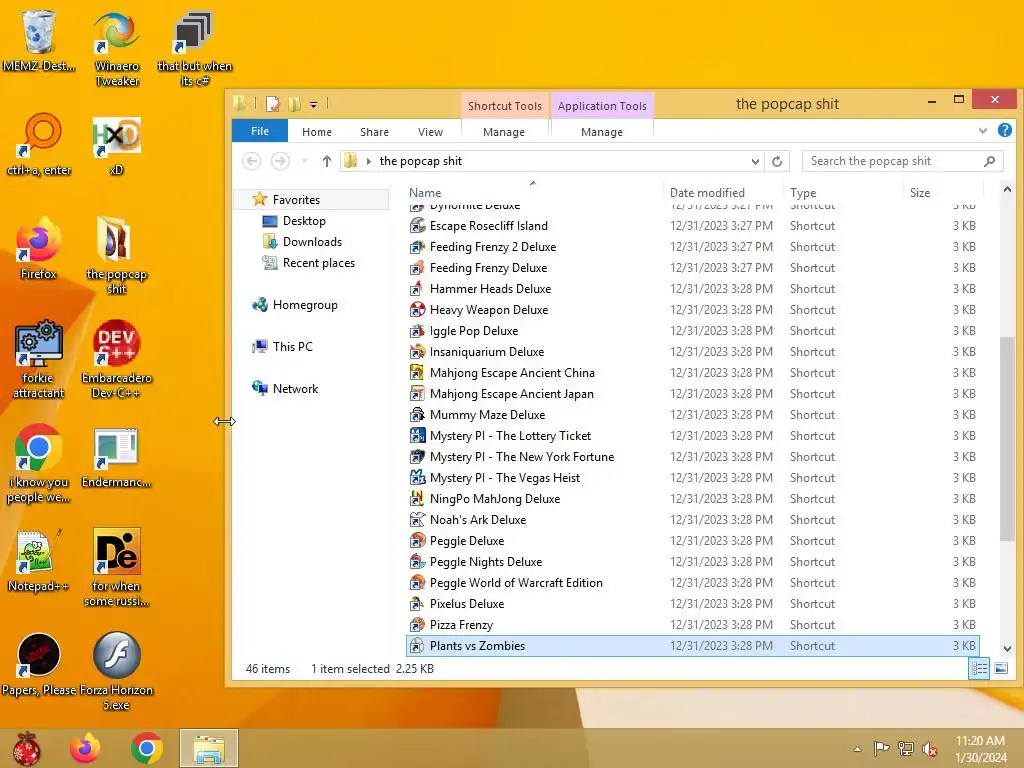Click the Heavy Weapon Deluxe shortcut icon
1024x768 pixels.
pyautogui.click(x=417, y=310)
